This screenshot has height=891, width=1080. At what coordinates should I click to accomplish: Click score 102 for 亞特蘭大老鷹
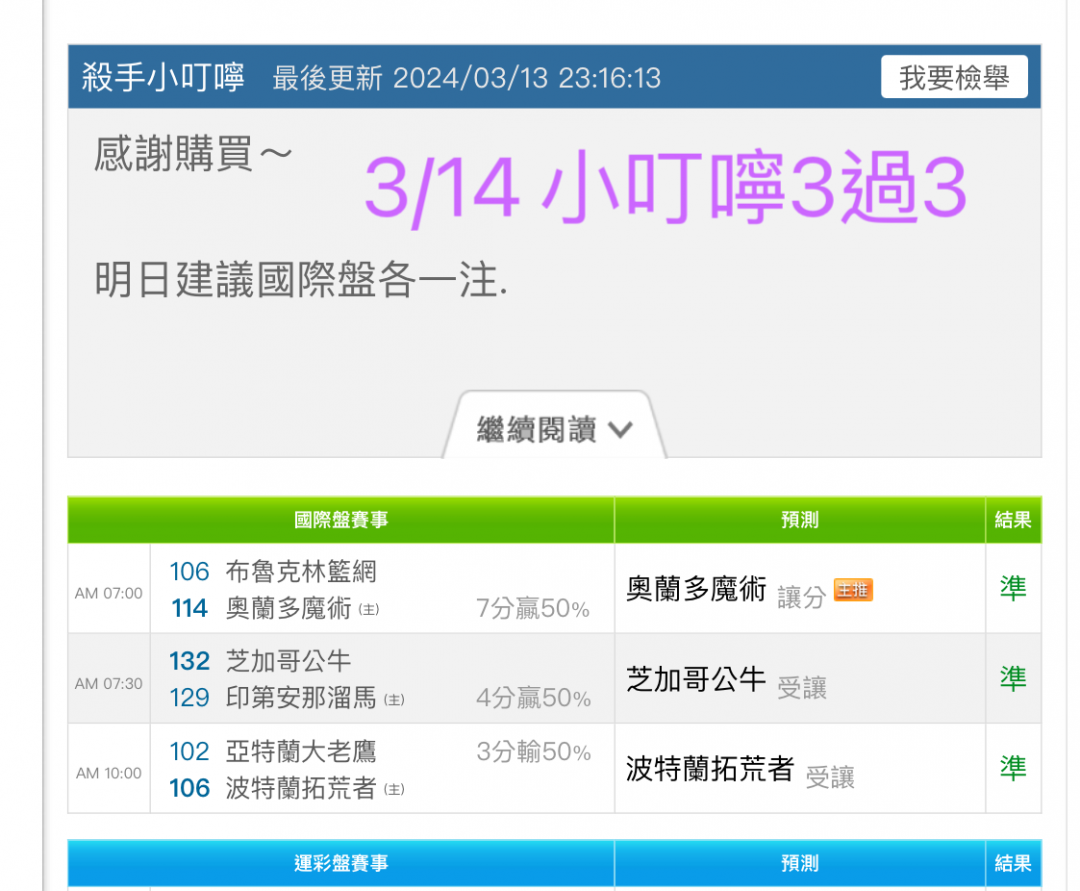189,752
